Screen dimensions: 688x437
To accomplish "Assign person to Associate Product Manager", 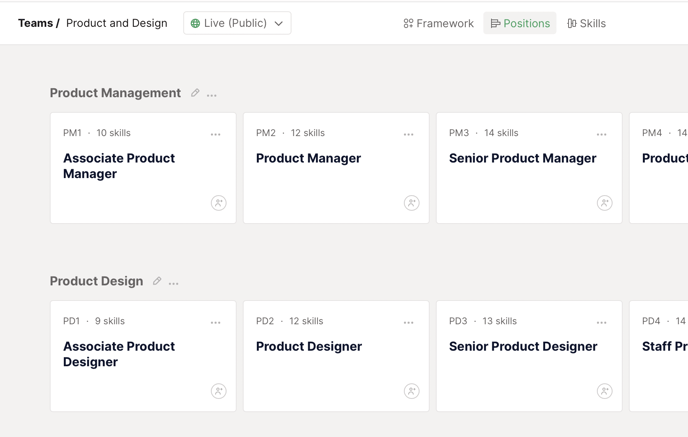I will (218, 203).
